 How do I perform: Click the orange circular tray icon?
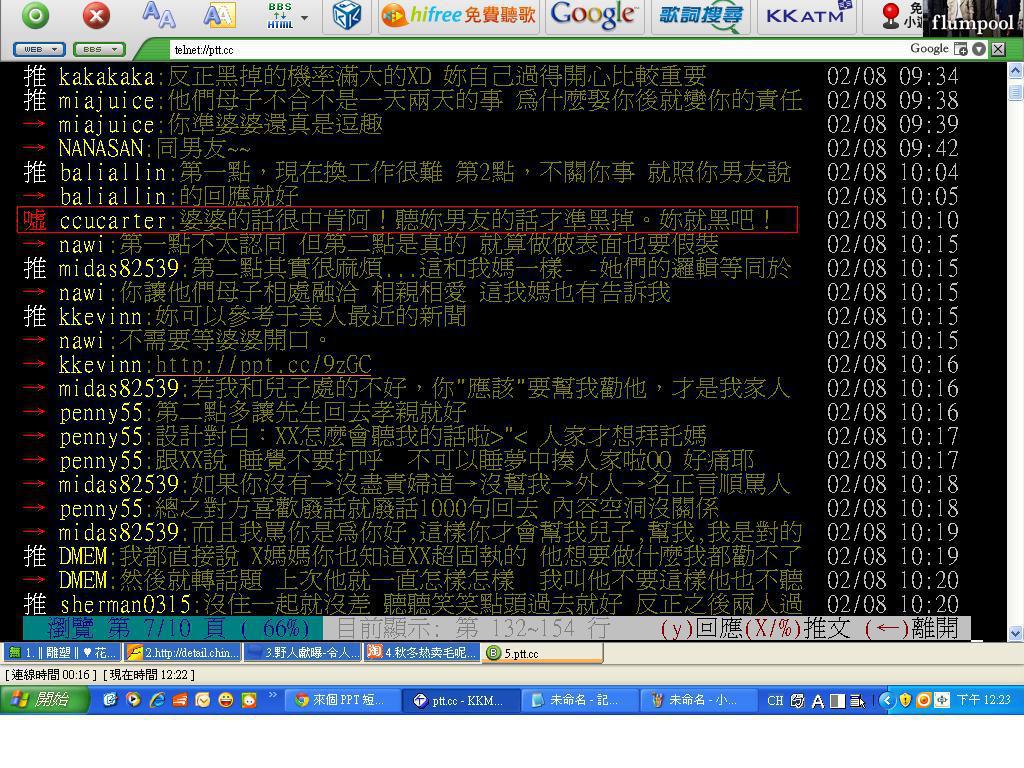[x=923, y=700]
